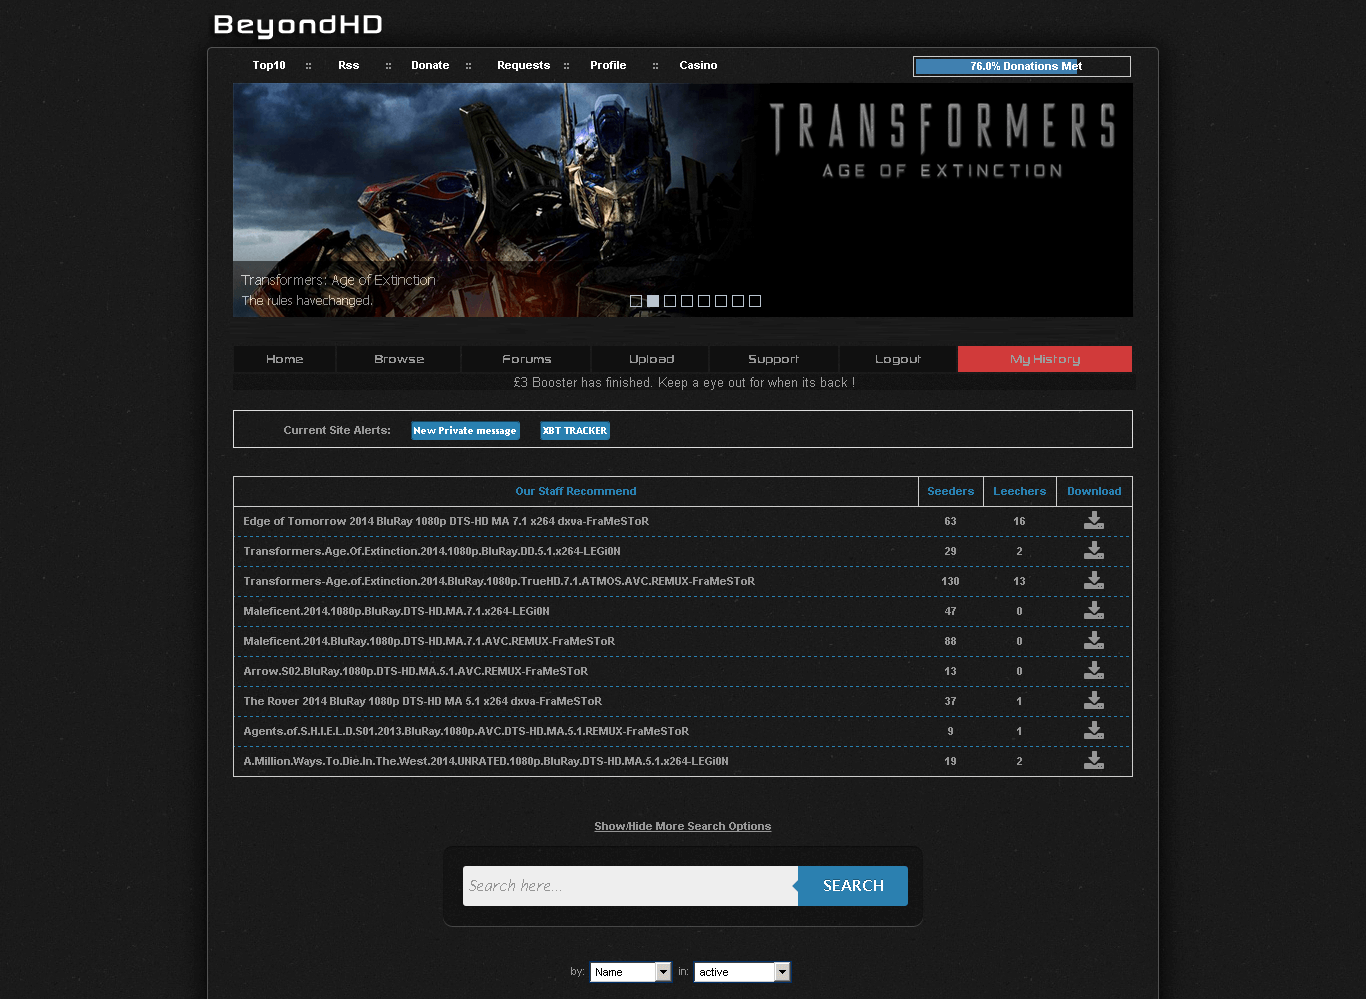1366x999 pixels.
Task: Go to the Donate page
Action: pos(430,65)
